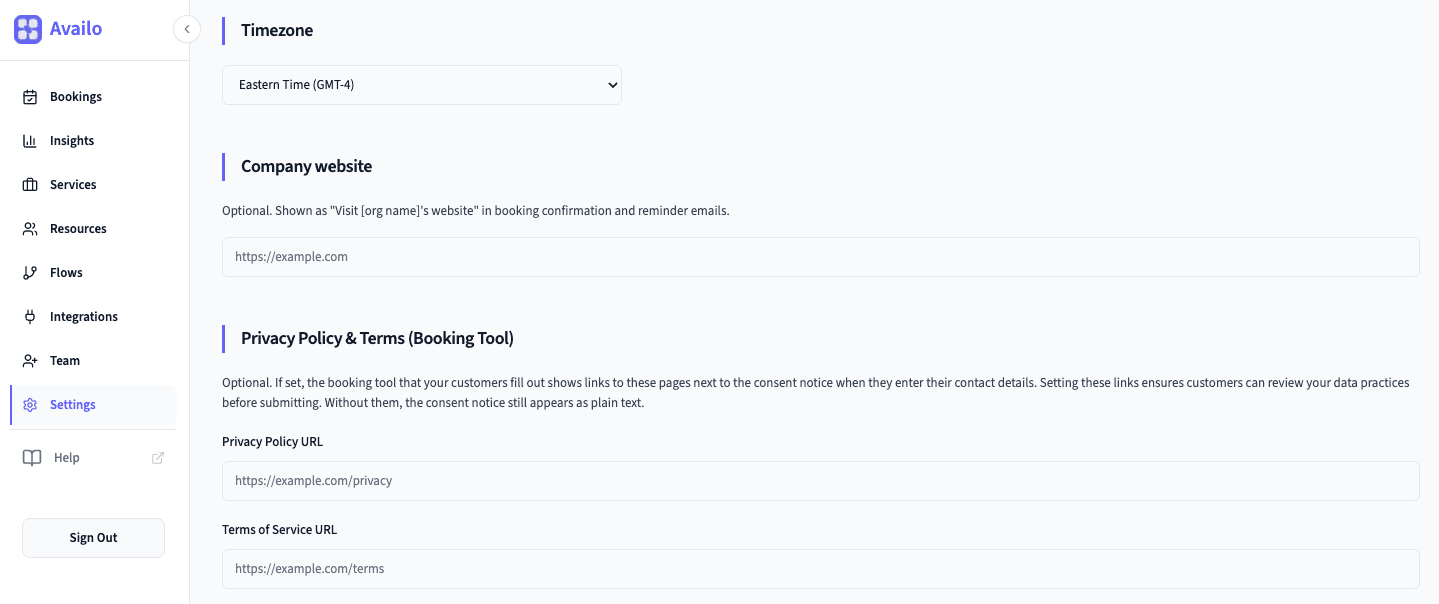Click the Availo logo icon

tap(27, 29)
